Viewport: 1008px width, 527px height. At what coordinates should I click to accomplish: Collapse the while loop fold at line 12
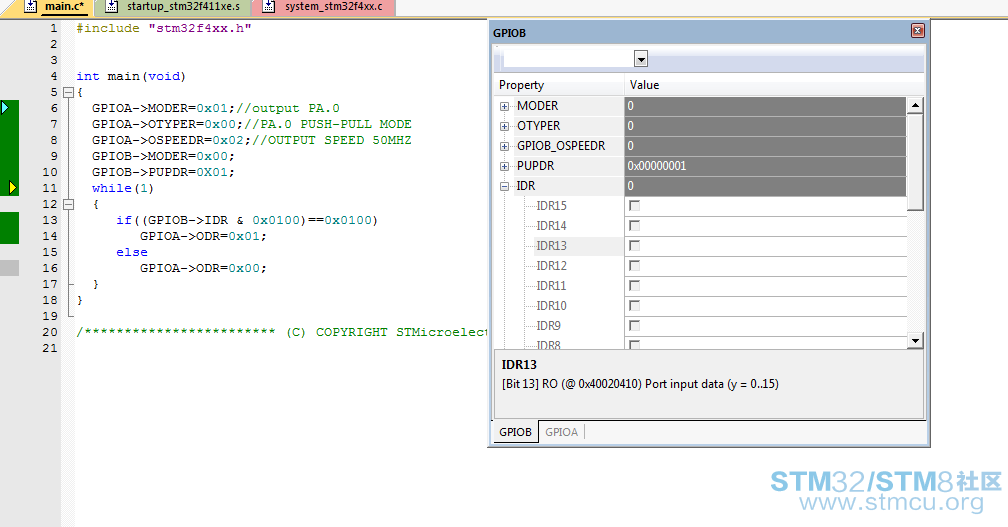(68, 204)
